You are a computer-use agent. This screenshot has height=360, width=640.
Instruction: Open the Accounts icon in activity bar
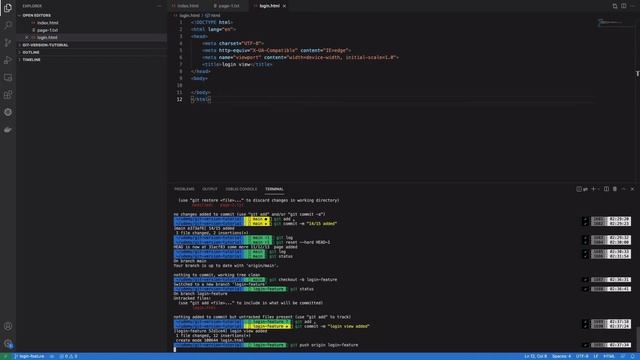(x=8, y=326)
